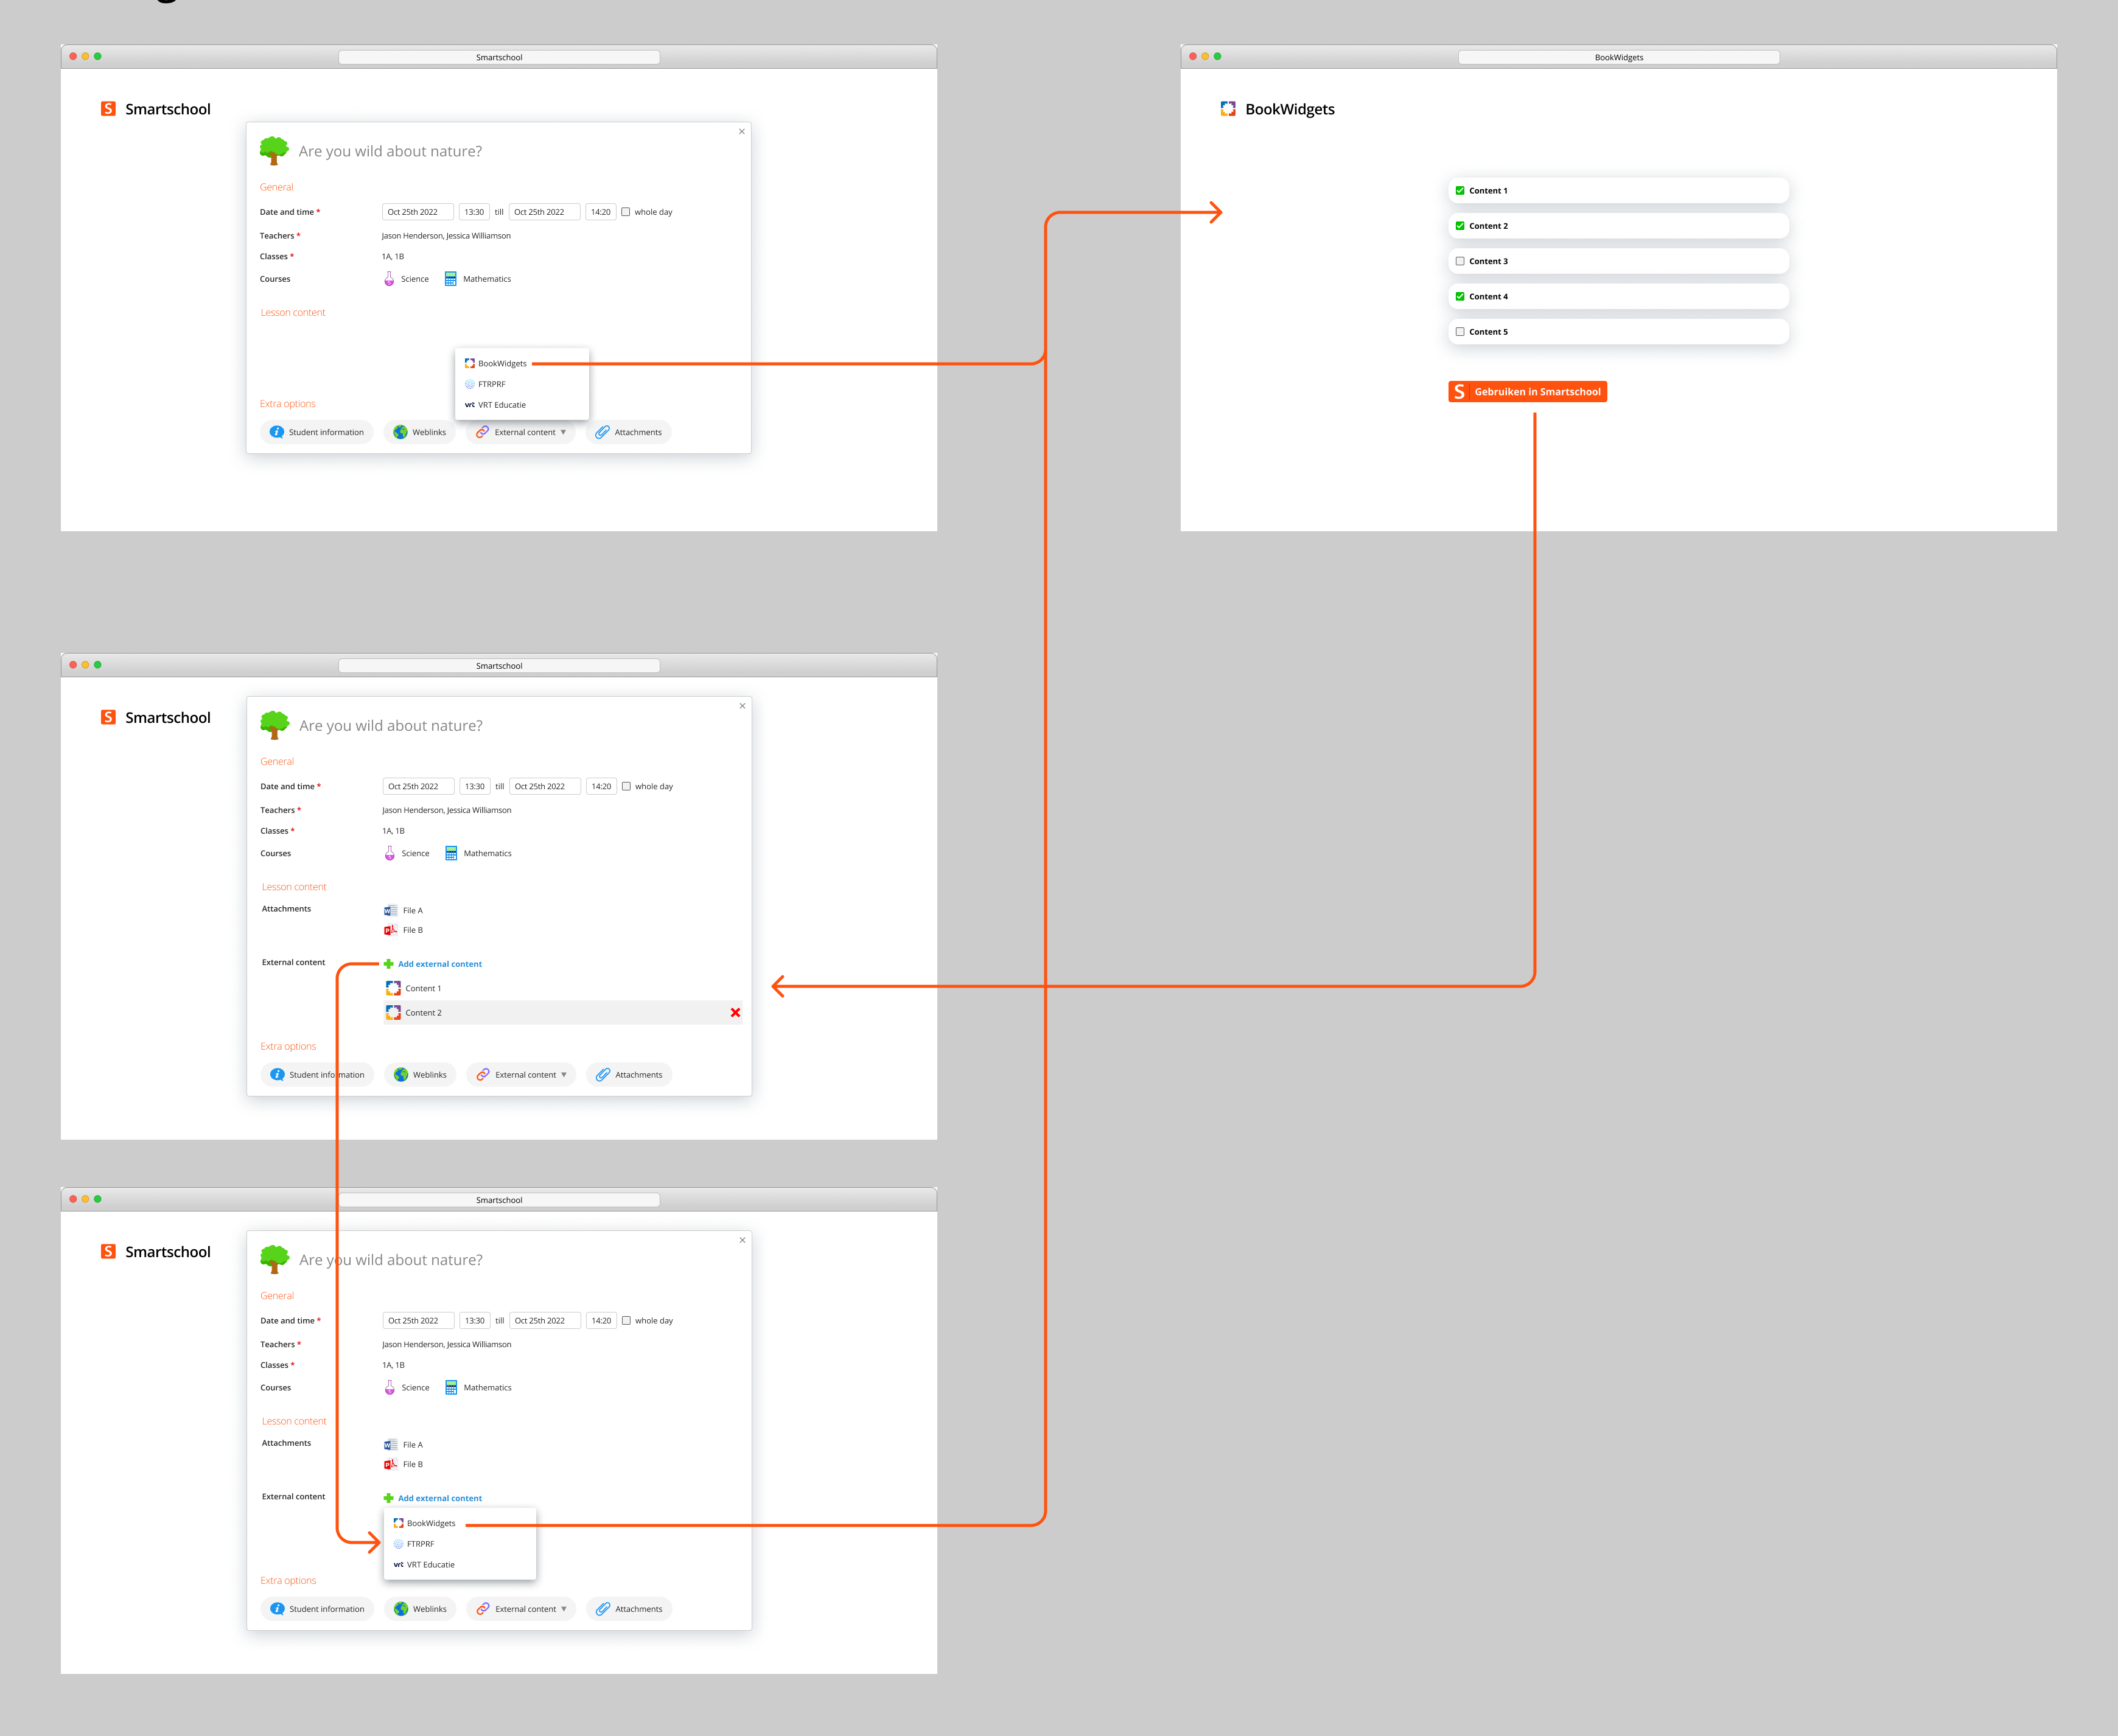
Task: Check the Content 3 checkbox
Action: 1460,261
